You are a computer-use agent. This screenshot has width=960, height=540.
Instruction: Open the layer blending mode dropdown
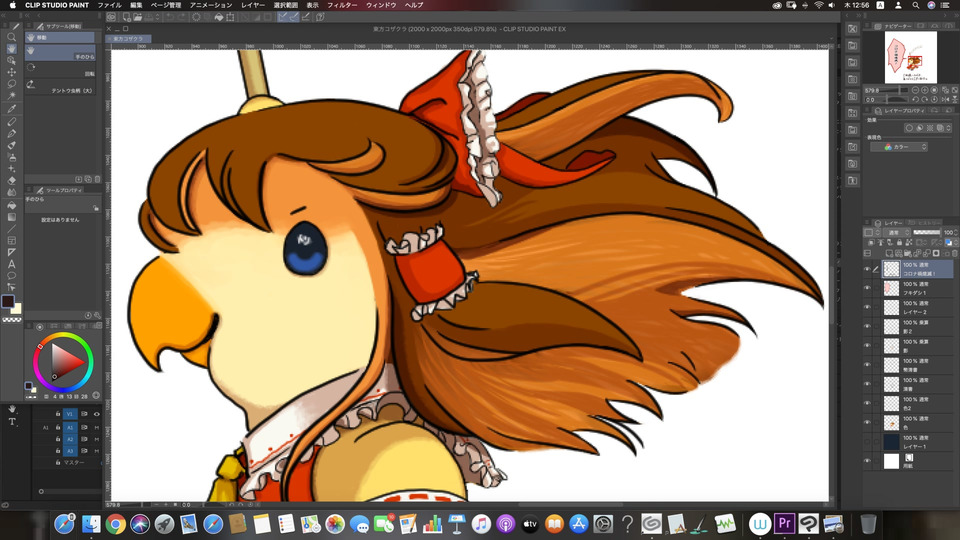click(x=898, y=233)
